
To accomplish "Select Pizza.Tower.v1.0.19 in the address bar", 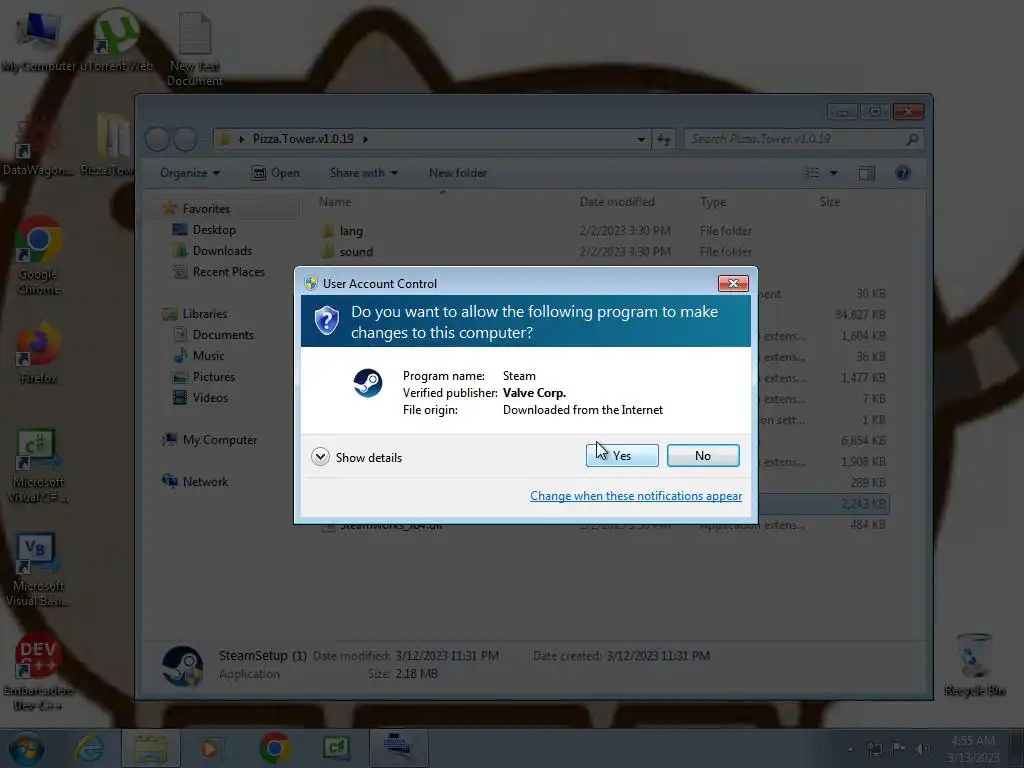I will pos(303,139).
